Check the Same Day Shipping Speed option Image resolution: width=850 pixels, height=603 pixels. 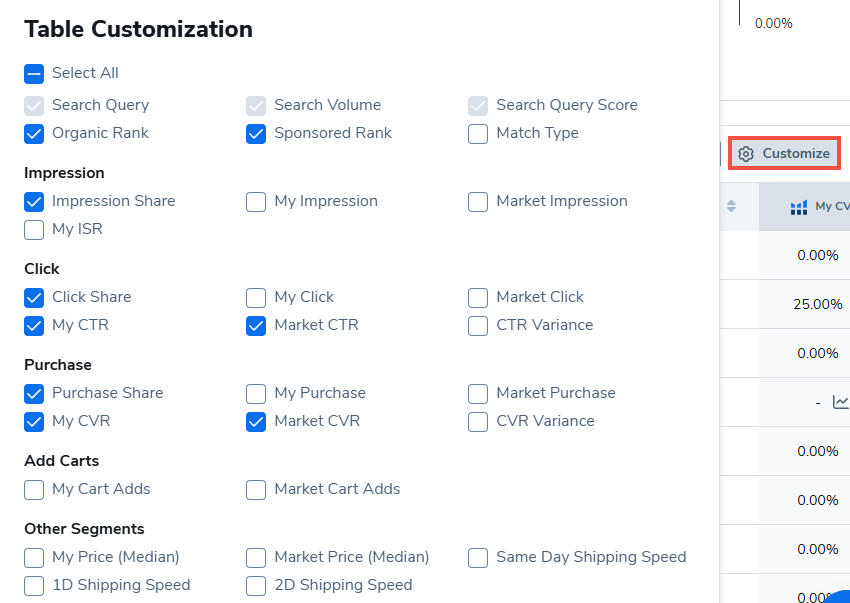(x=477, y=557)
